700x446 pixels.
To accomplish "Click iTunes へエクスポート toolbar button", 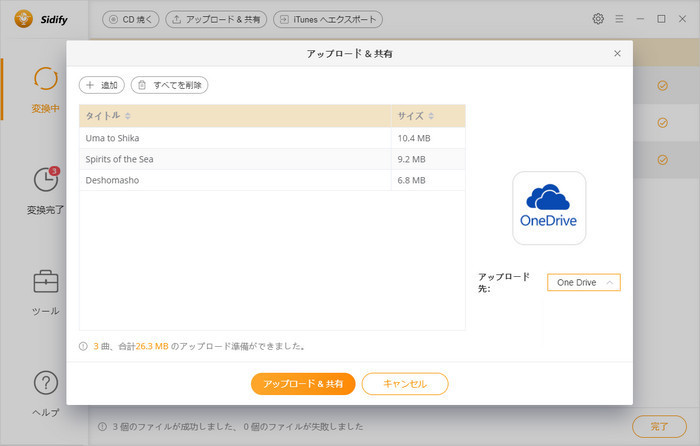I will tap(328, 19).
